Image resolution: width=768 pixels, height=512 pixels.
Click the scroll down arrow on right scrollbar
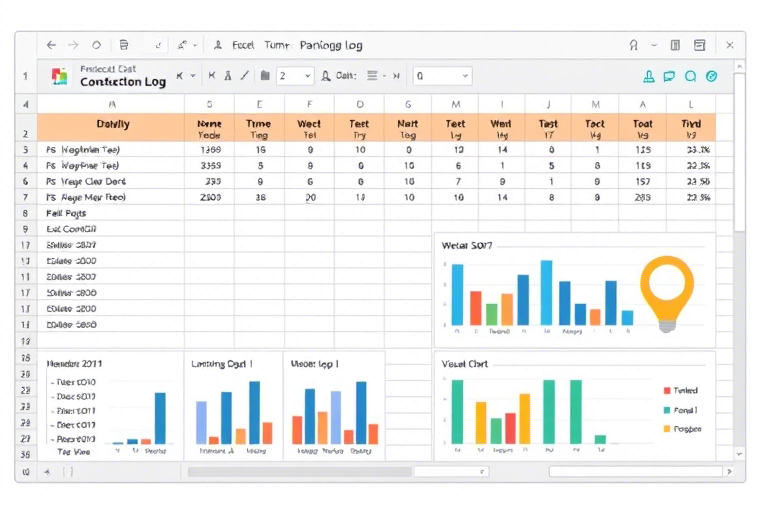click(x=740, y=454)
